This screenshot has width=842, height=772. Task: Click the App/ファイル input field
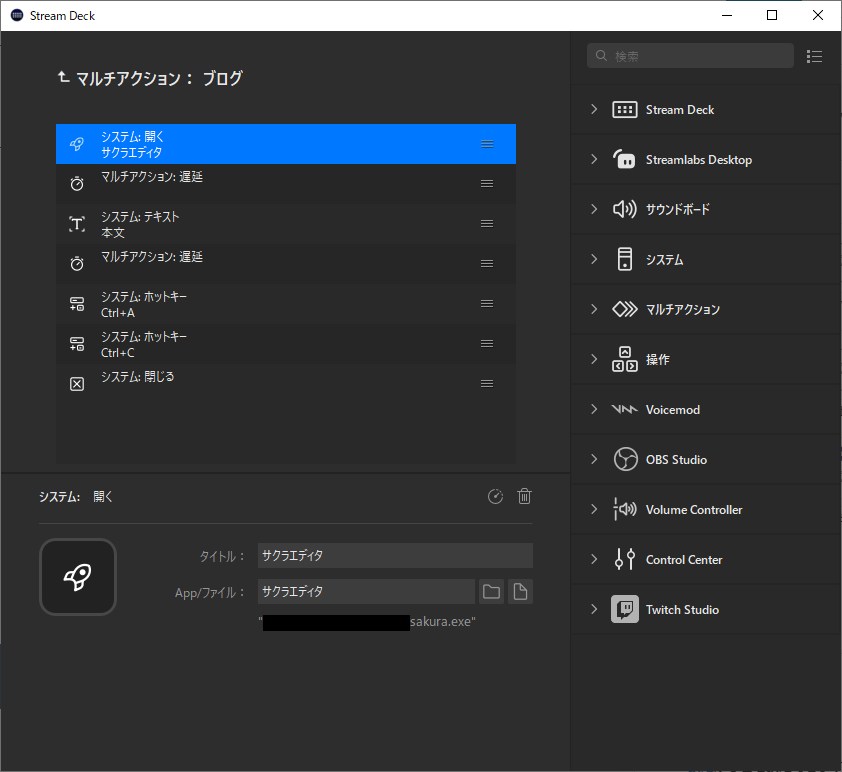tap(366, 592)
